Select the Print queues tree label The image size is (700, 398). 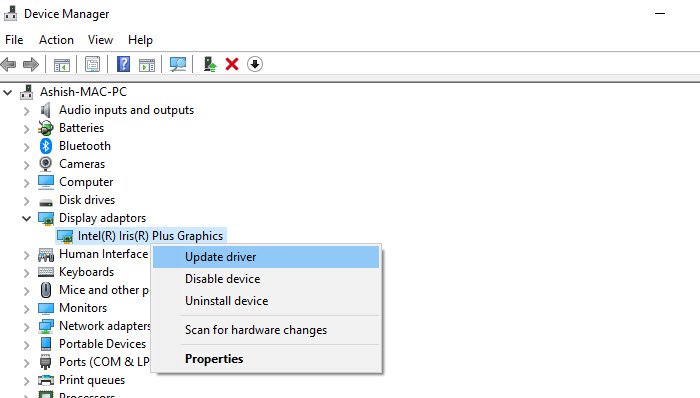(x=92, y=380)
